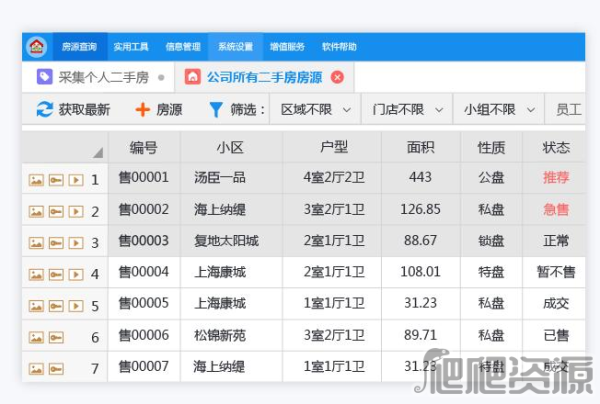Click 获取最新 refresh button
Image resolution: width=600 pixels, height=404 pixels.
73,110
